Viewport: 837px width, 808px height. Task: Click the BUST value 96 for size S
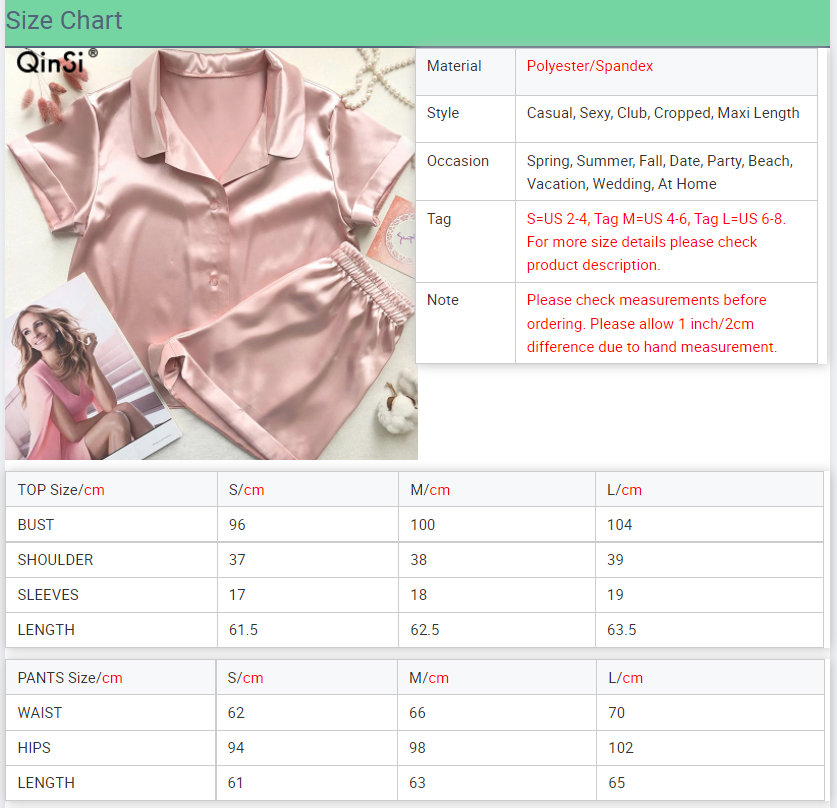point(237,525)
